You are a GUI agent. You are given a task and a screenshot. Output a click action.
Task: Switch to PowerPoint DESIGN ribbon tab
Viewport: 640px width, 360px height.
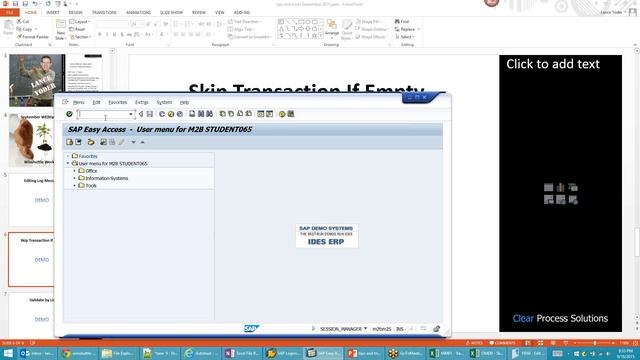(76, 13)
